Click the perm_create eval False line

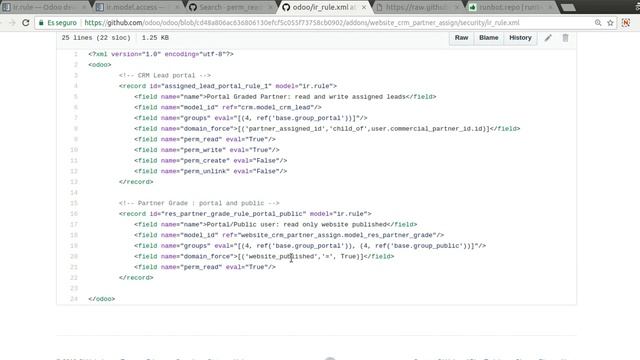tap(211, 160)
